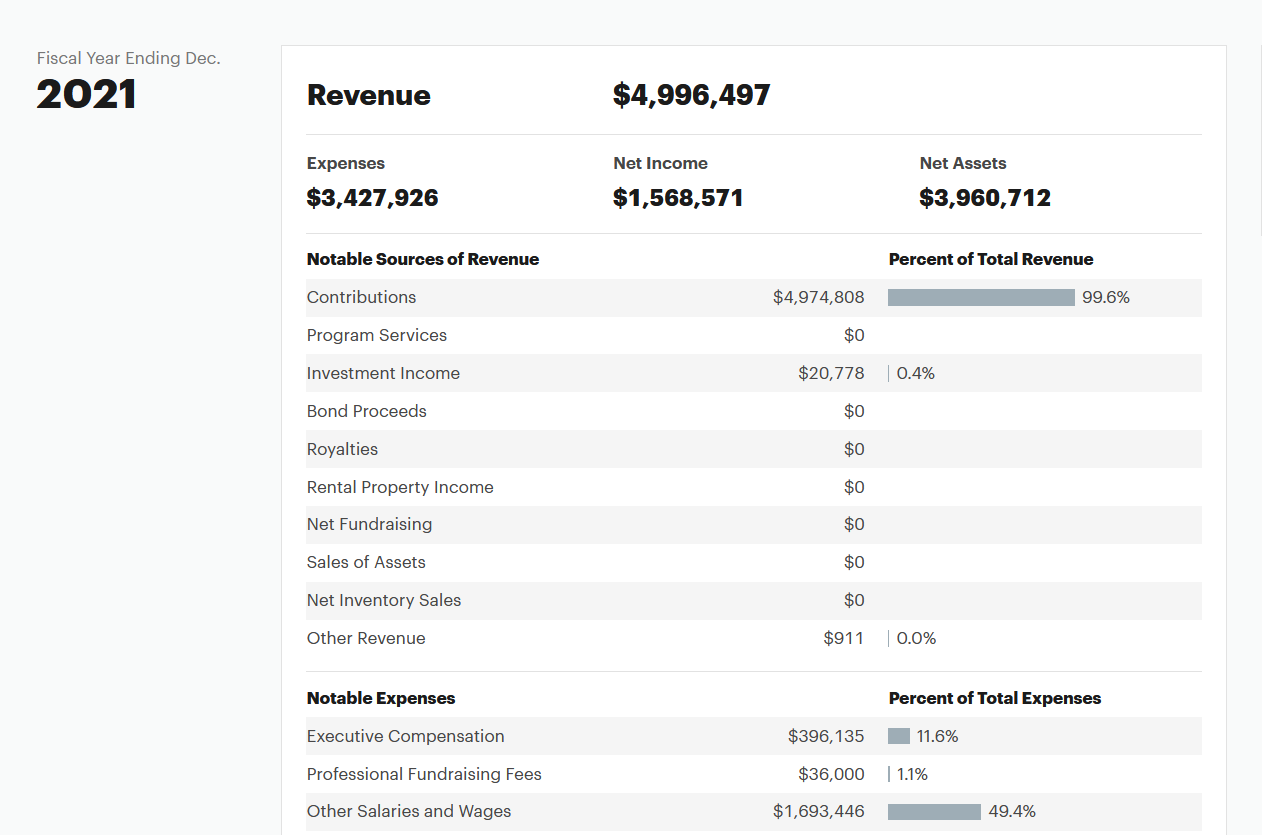Select the 2021 fiscal year heading
This screenshot has height=835, width=1262.
pyautogui.click(x=86, y=95)
